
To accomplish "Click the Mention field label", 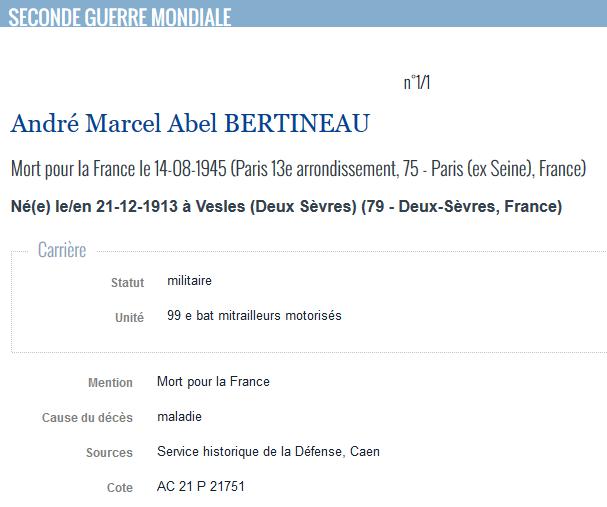I will pyautogui.click(x=110, y=382).
